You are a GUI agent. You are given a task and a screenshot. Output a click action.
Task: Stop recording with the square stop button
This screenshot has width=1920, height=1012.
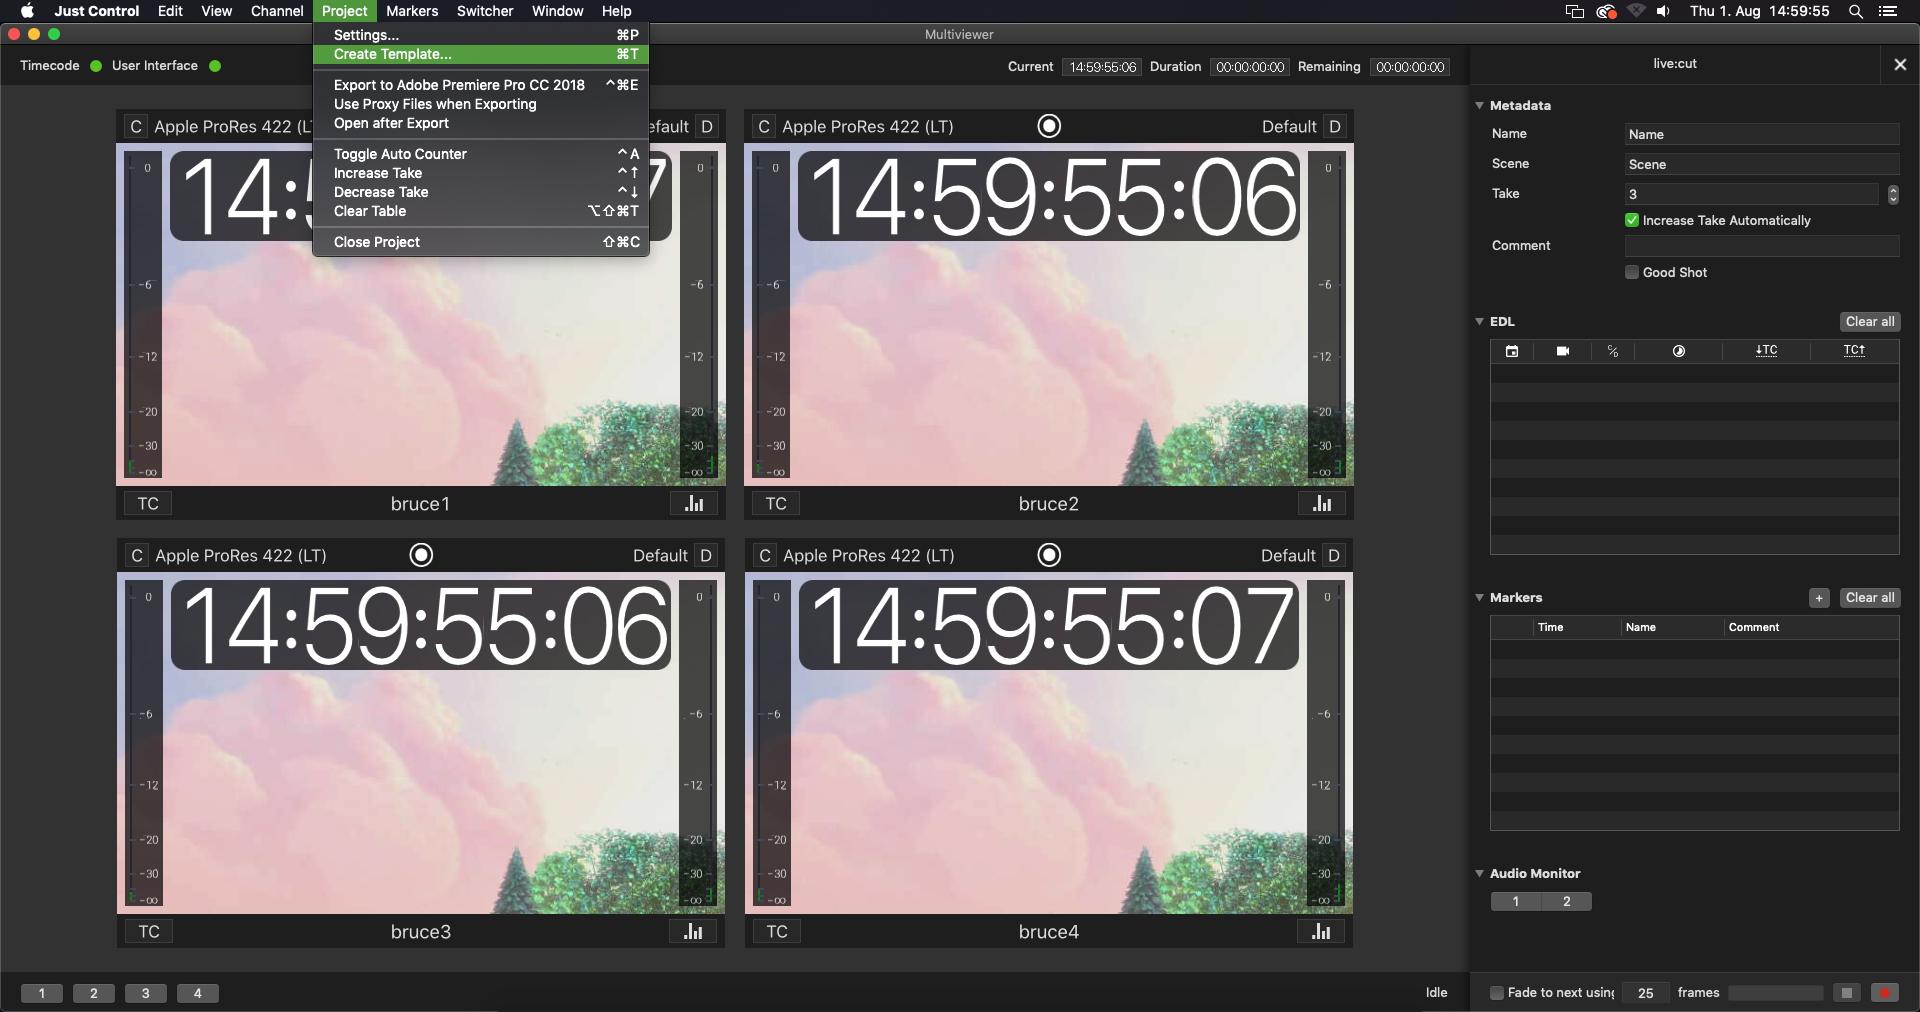tap(1847, 993)
